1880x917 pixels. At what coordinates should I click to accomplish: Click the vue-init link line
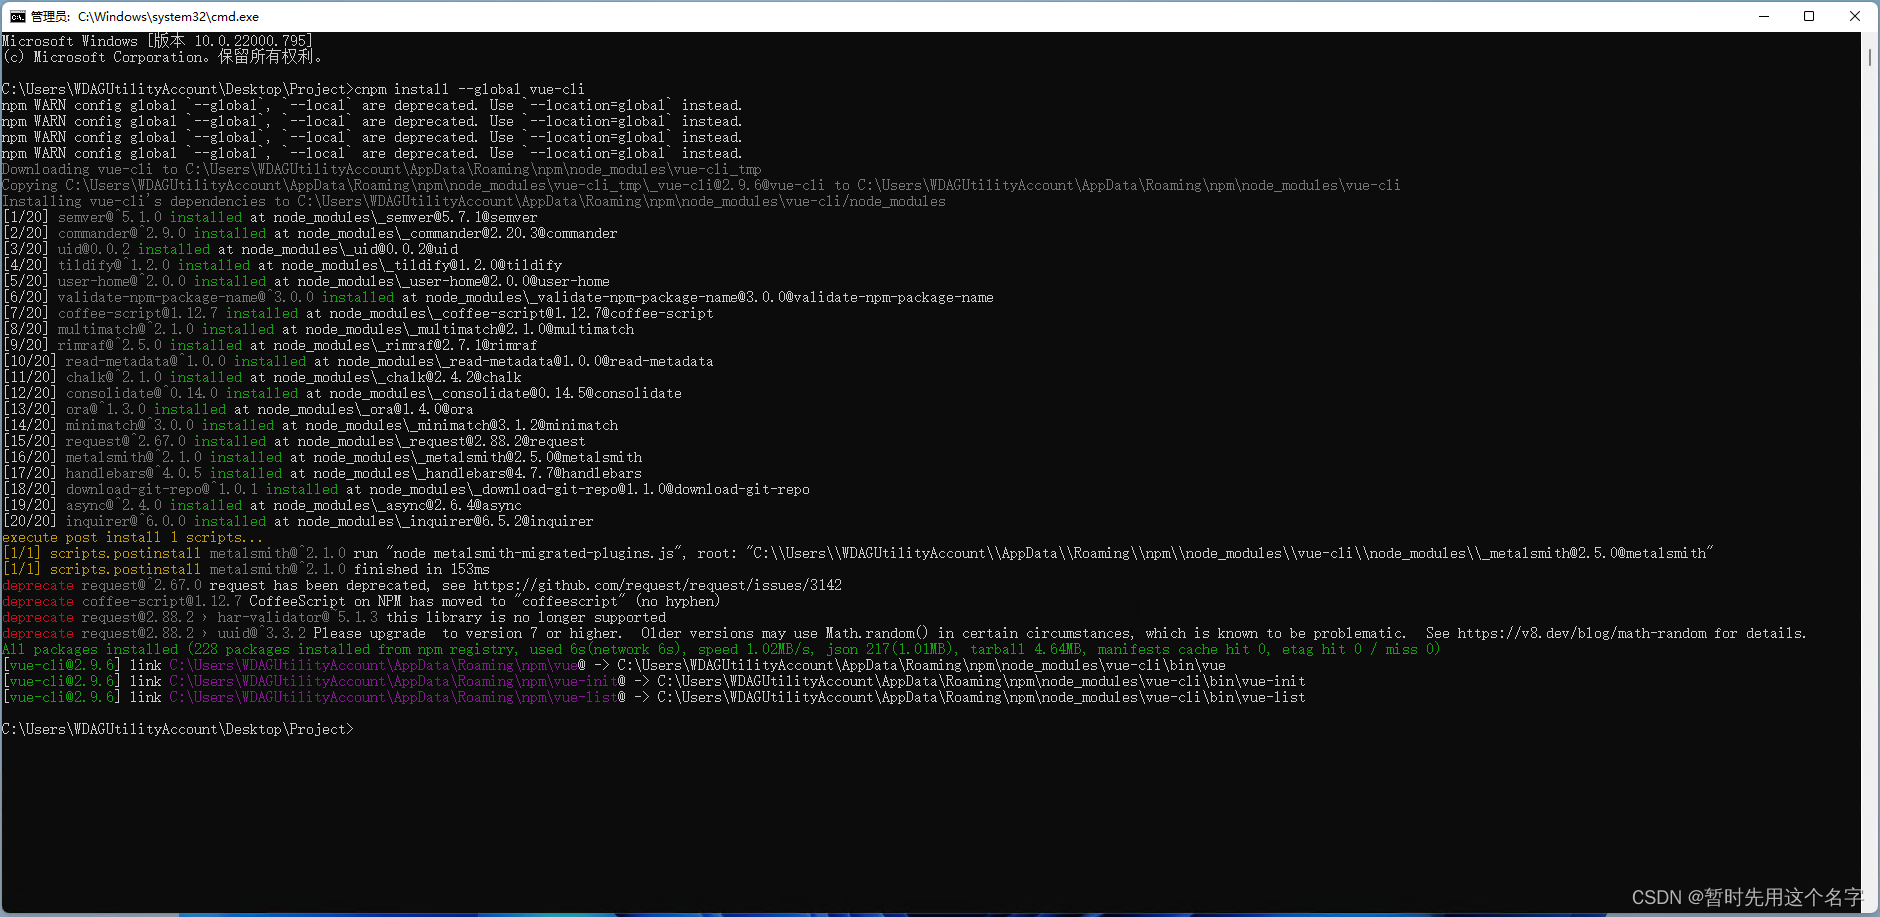[x=653, y=681]
